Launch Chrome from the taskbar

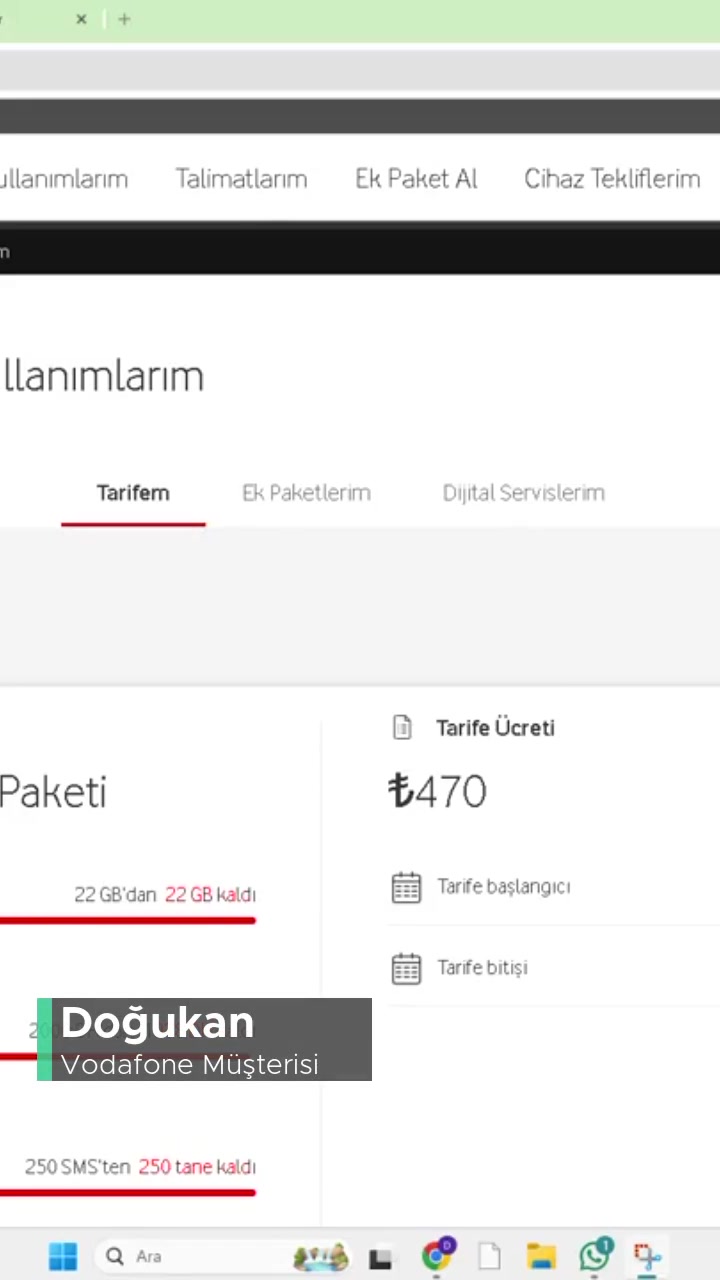point(438,1256)
